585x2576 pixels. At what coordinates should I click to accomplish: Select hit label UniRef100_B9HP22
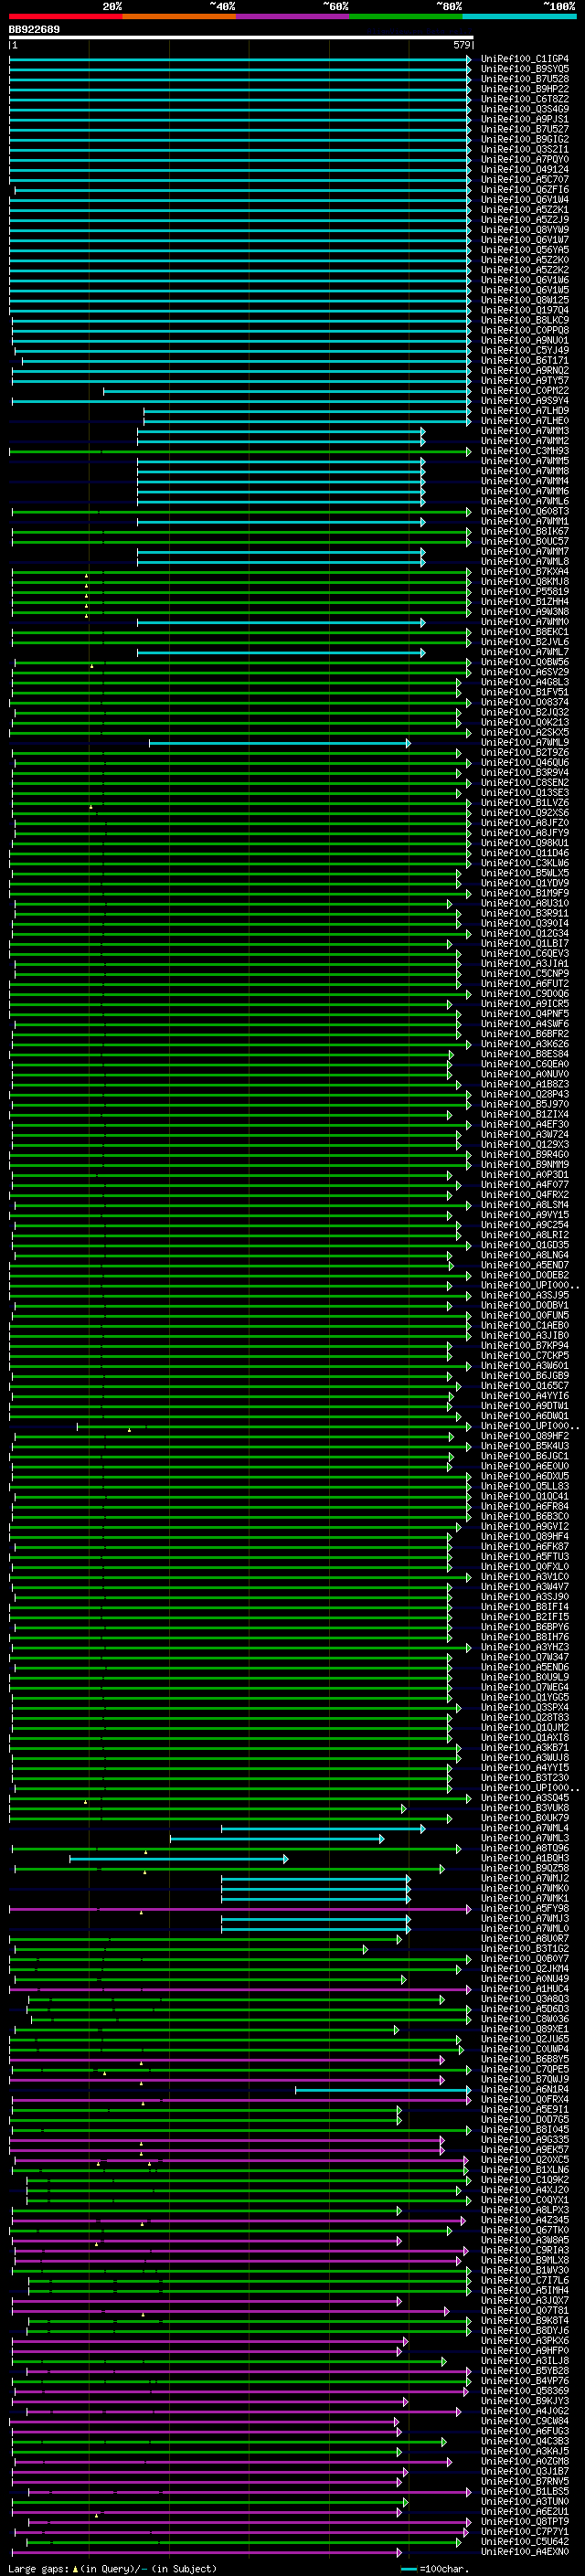click(x=525, y=89)
